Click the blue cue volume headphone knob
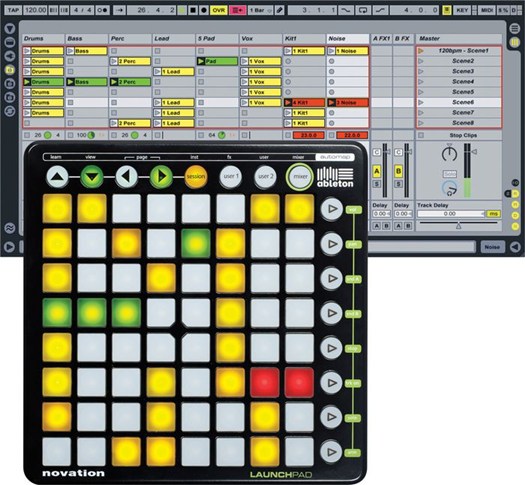 pyautogui.click(x=450, y=189)
